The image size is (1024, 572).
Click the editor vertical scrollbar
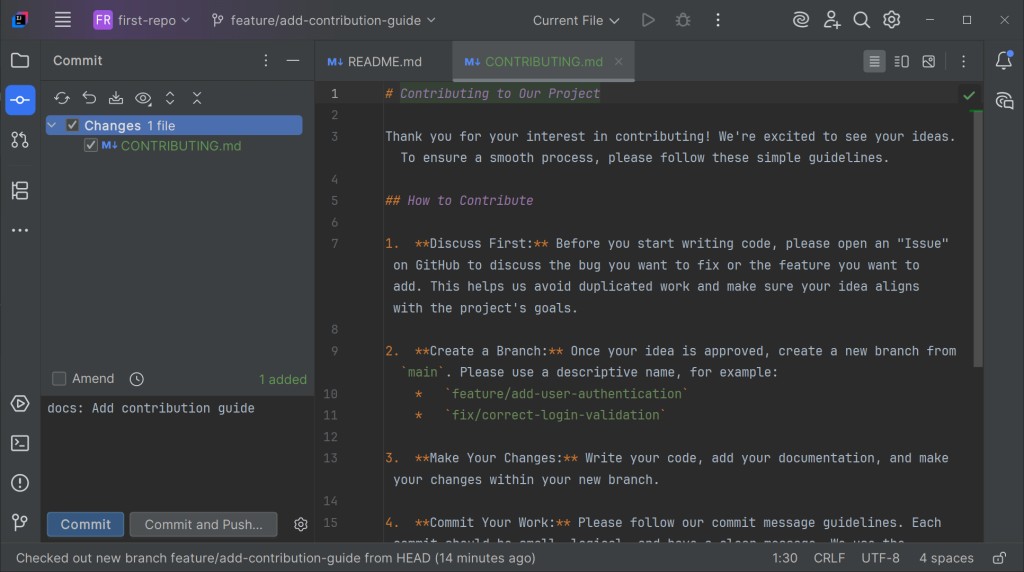point(978,239)
